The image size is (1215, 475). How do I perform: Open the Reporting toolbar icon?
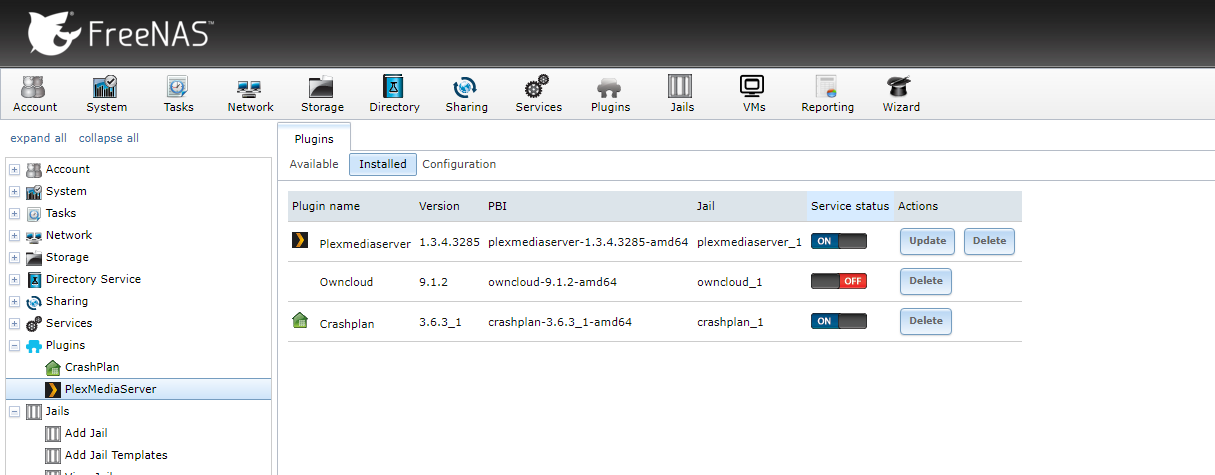827,95
